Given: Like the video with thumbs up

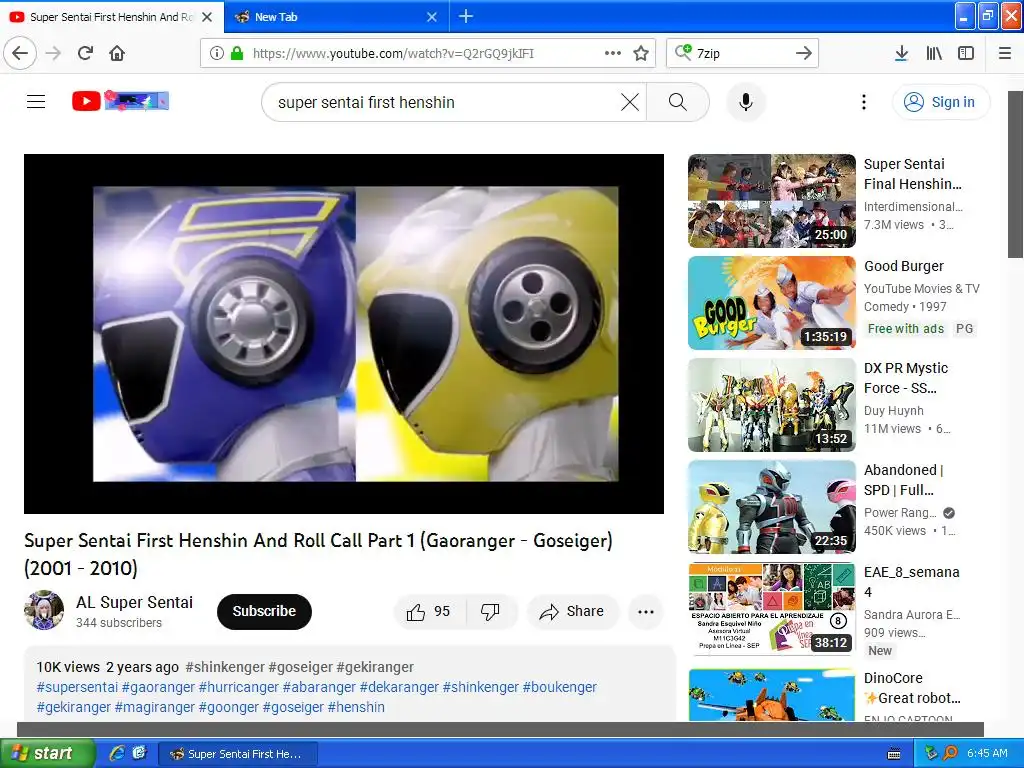Looking at the screenshot, I should pos(428,612).
